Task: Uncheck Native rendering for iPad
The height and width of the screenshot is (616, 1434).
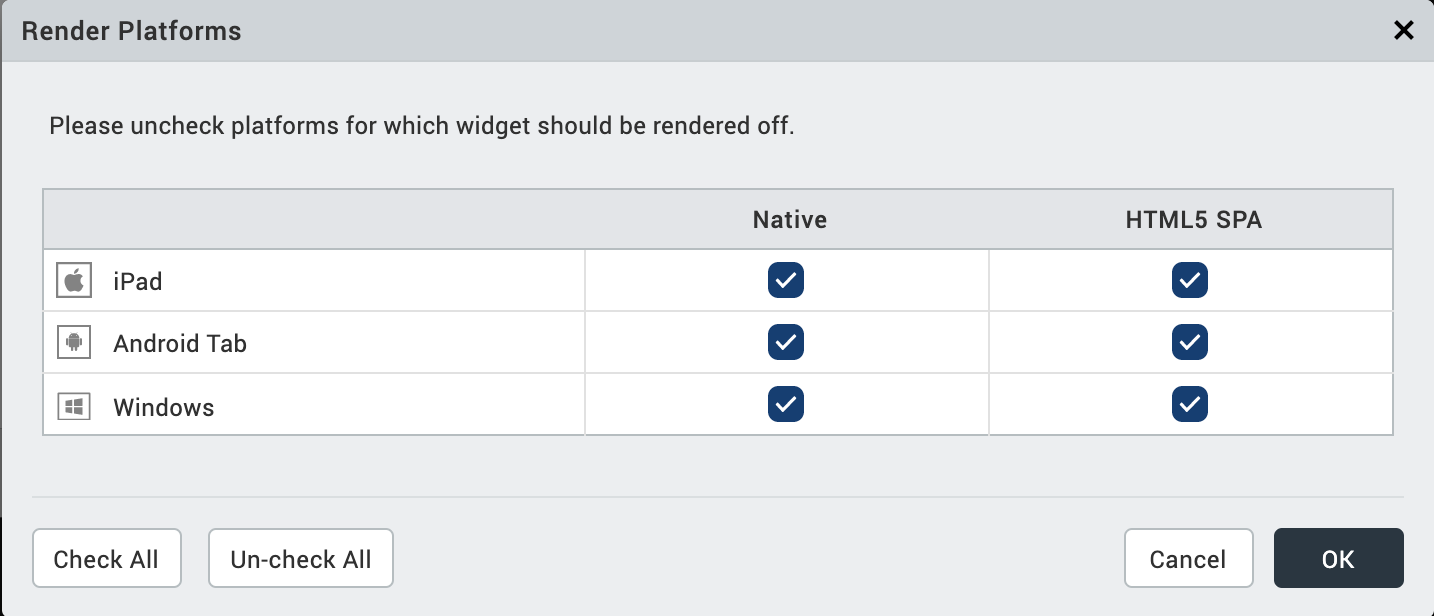Action: pos(786,281)
